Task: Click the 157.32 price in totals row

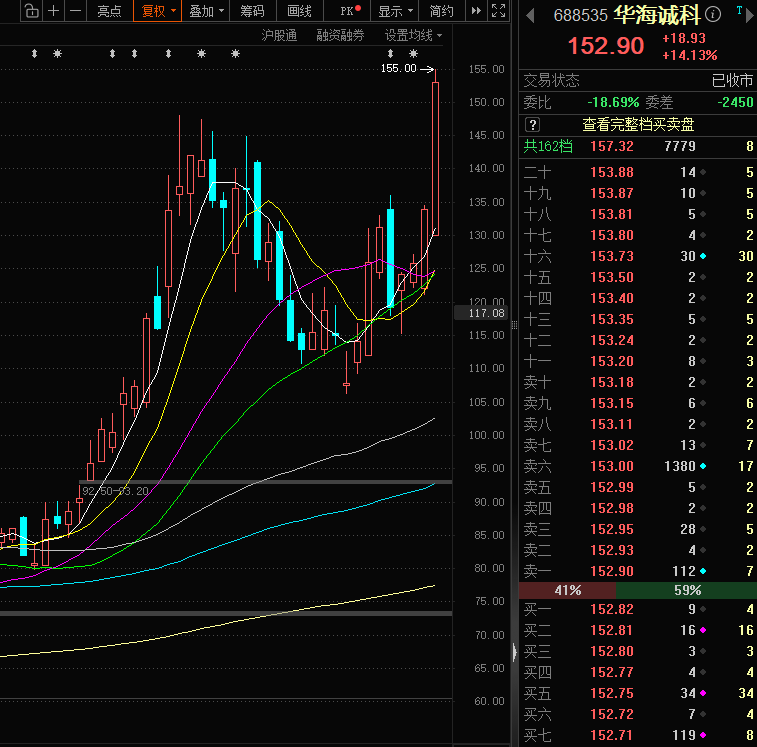Action: point(612,146)
